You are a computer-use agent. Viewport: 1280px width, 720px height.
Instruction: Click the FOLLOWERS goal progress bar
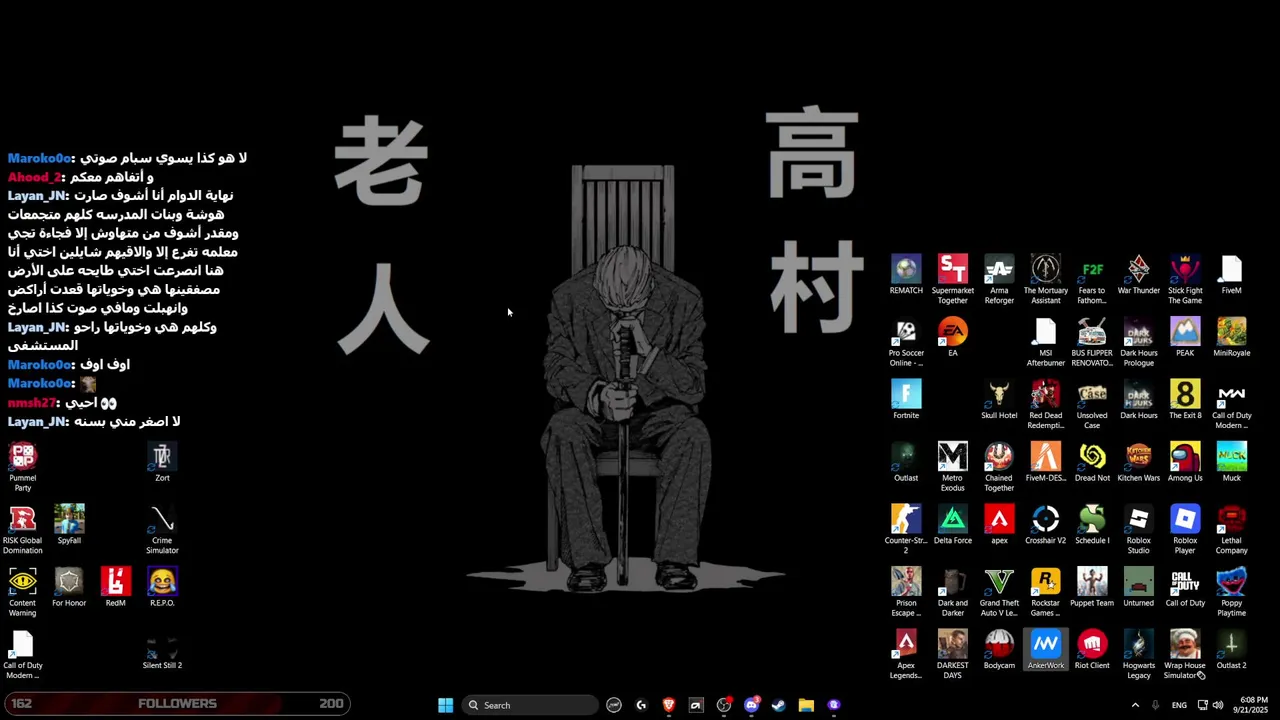[177, 704]
